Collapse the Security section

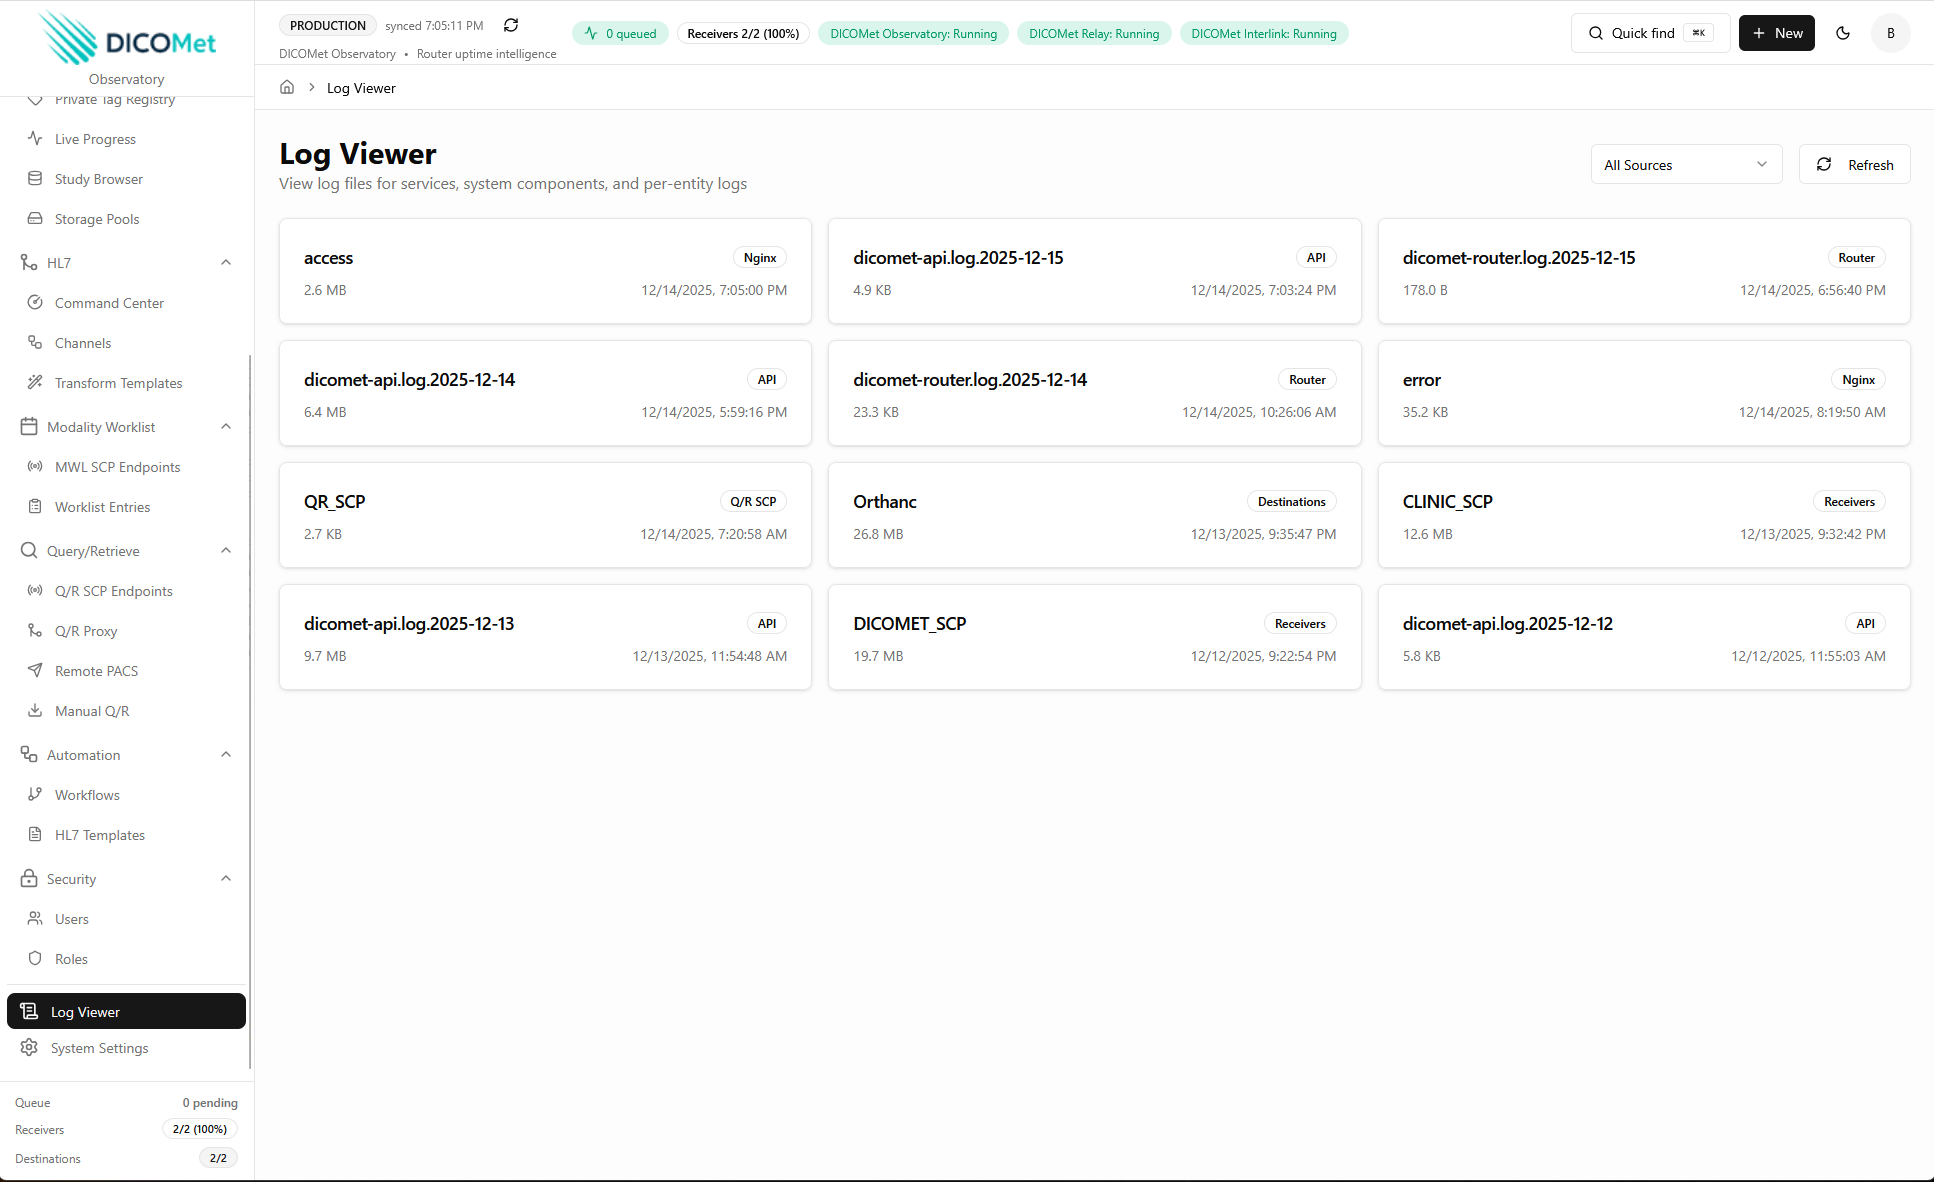pyautogui.click(x=225, y=878)
